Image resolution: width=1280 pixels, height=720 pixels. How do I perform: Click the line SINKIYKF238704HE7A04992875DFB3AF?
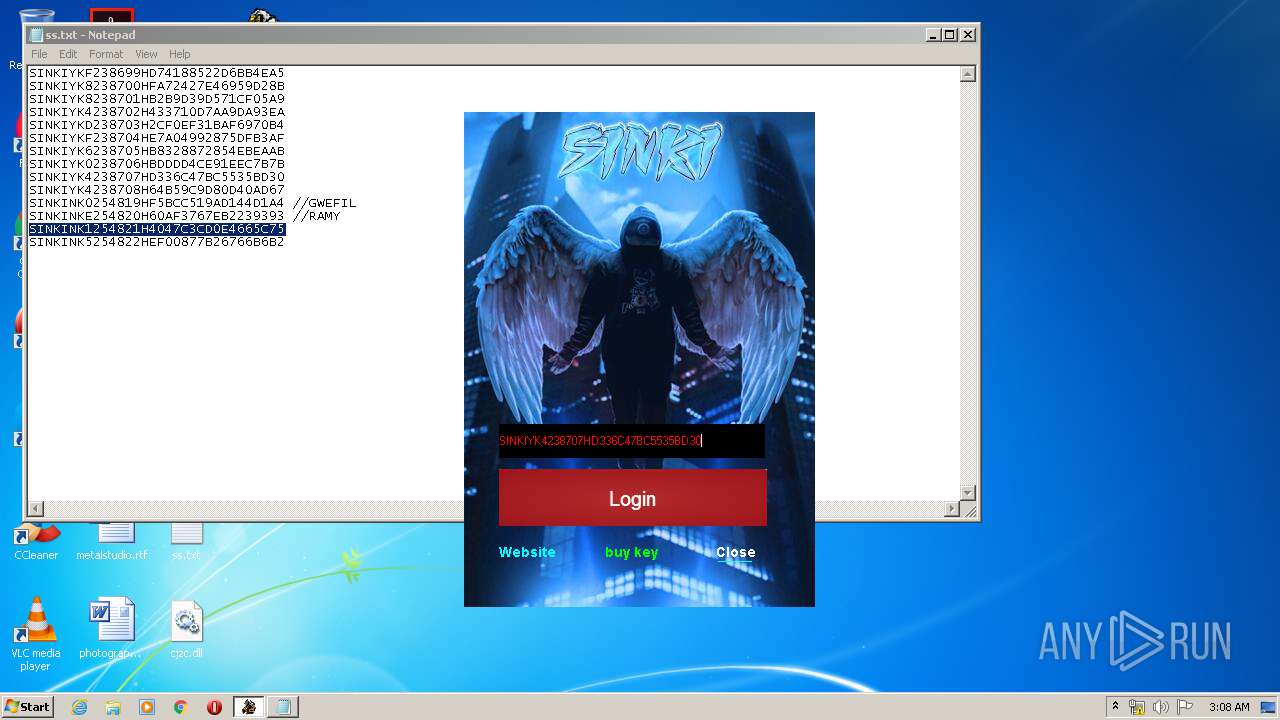(x=157, y=138)
